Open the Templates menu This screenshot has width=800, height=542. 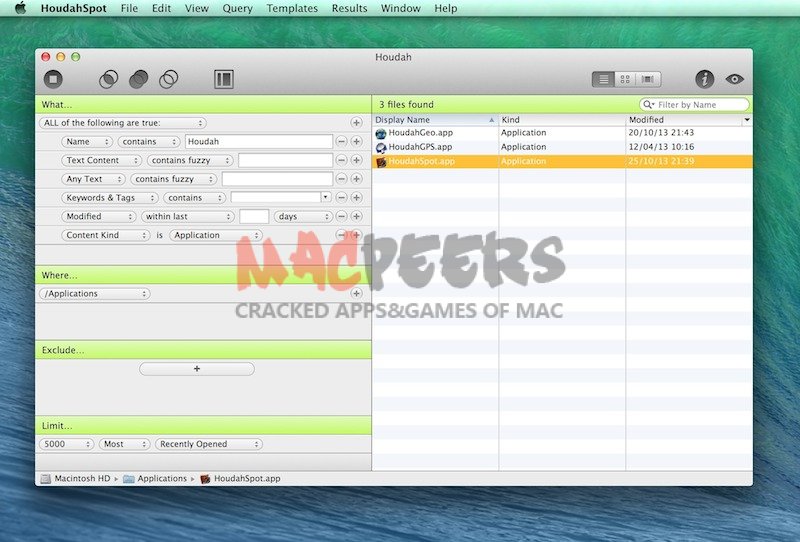tap(292, 9)
